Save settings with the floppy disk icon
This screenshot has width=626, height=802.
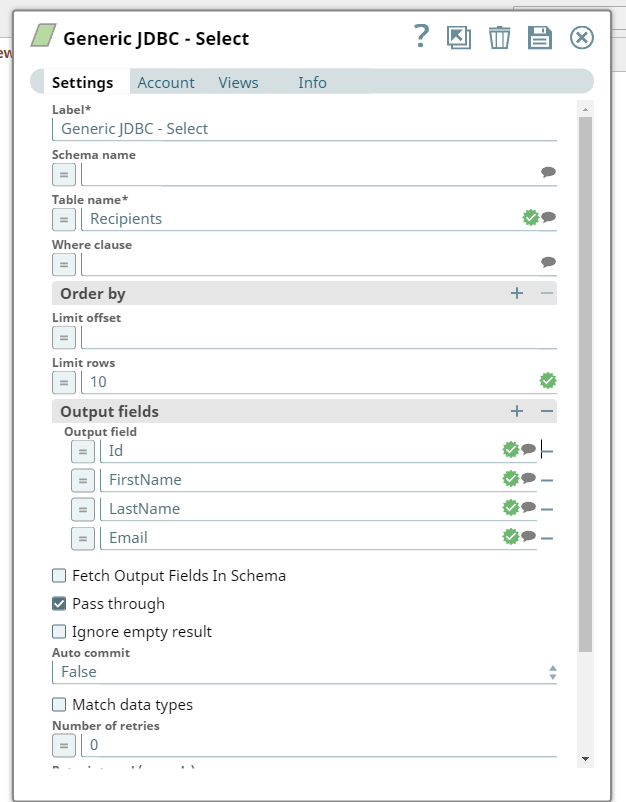click(540, 38)
